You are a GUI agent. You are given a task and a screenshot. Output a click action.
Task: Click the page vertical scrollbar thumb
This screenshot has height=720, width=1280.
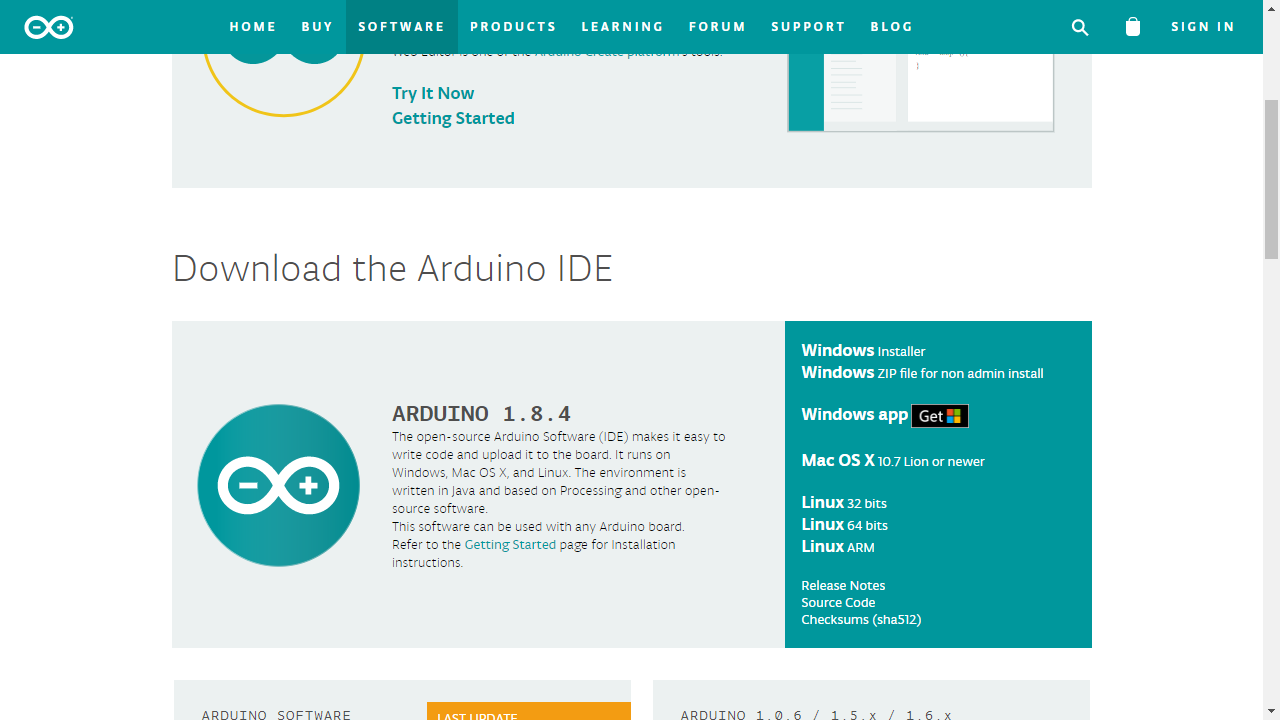pyautogui.click(x=1271, y=178)
